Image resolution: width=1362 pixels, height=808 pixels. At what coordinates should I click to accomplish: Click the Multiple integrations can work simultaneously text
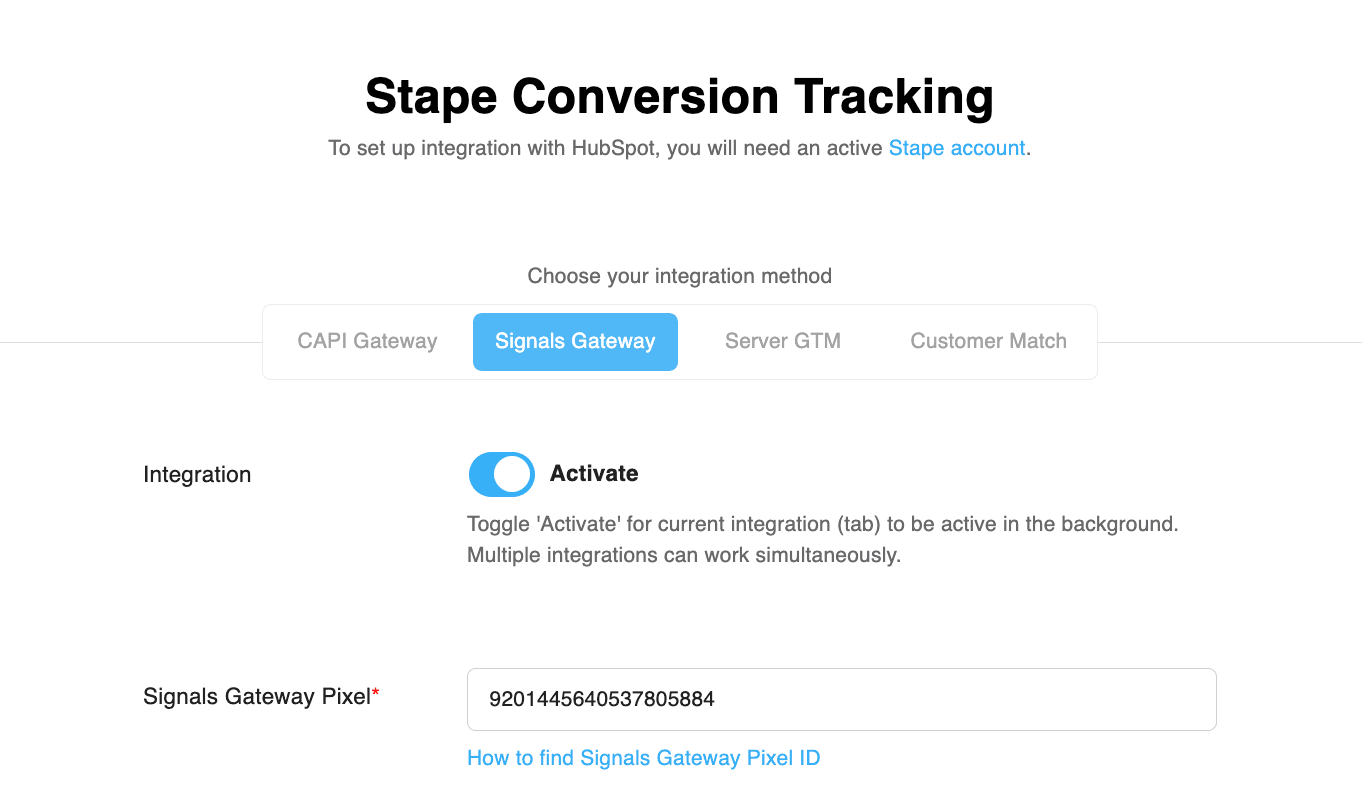pos(683,555)
